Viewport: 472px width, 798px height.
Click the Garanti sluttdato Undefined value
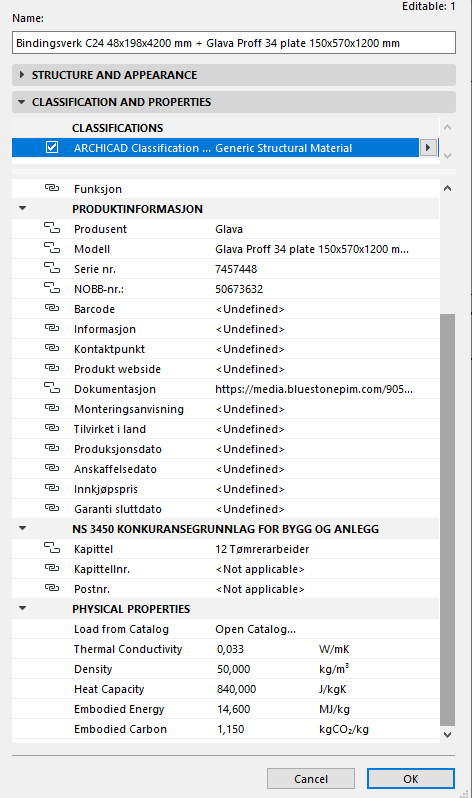coord(250,509)
